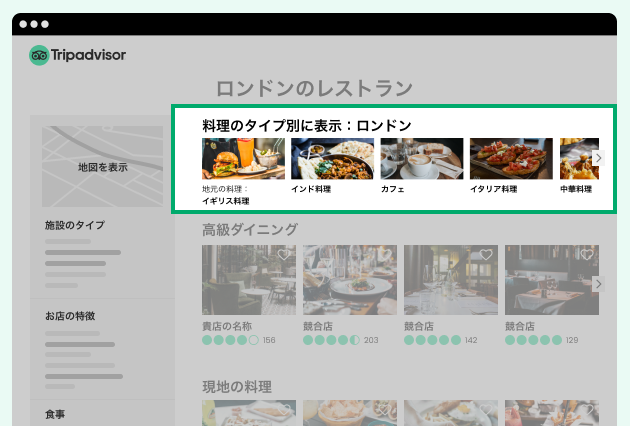Screen dimensions: 630x426
Task: Open the restaurant photo with 129 reviews
Action: coord(552,280)
